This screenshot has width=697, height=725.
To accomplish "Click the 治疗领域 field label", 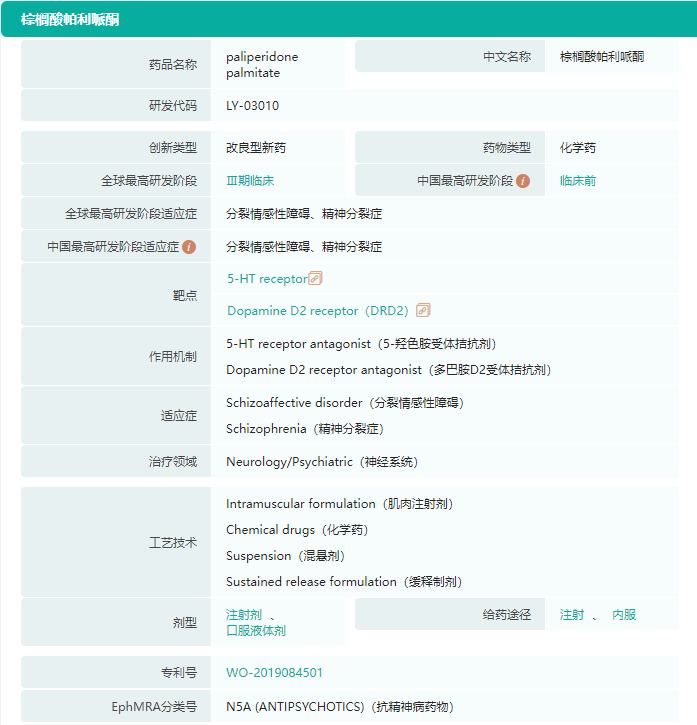I will pos(173,462).
